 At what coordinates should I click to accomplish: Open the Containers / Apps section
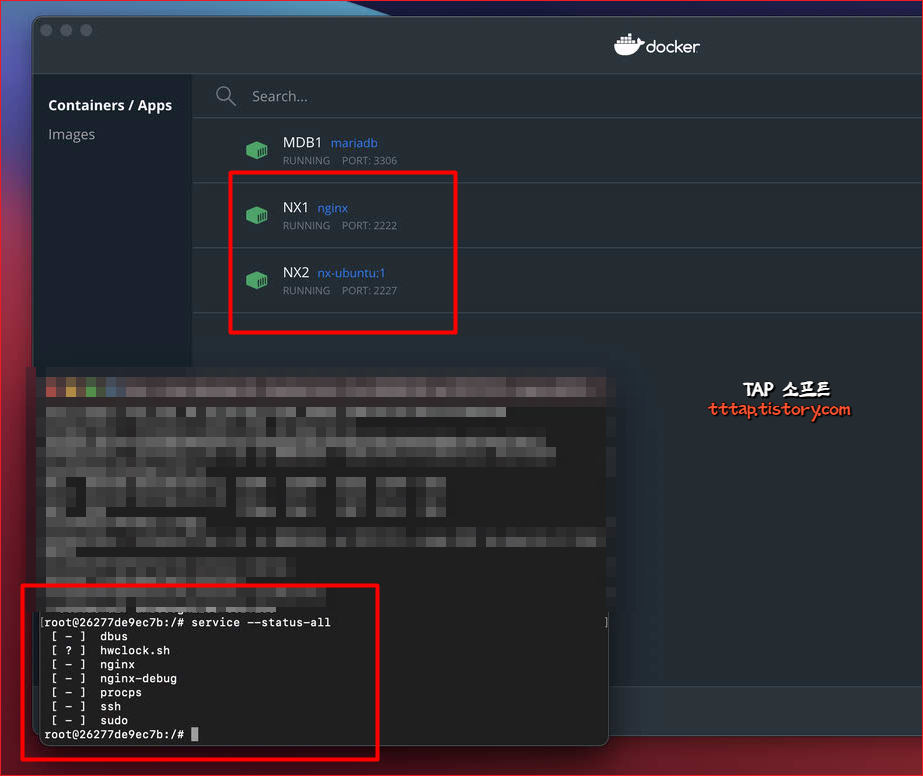pyautogui.click(x=110, y=105)
